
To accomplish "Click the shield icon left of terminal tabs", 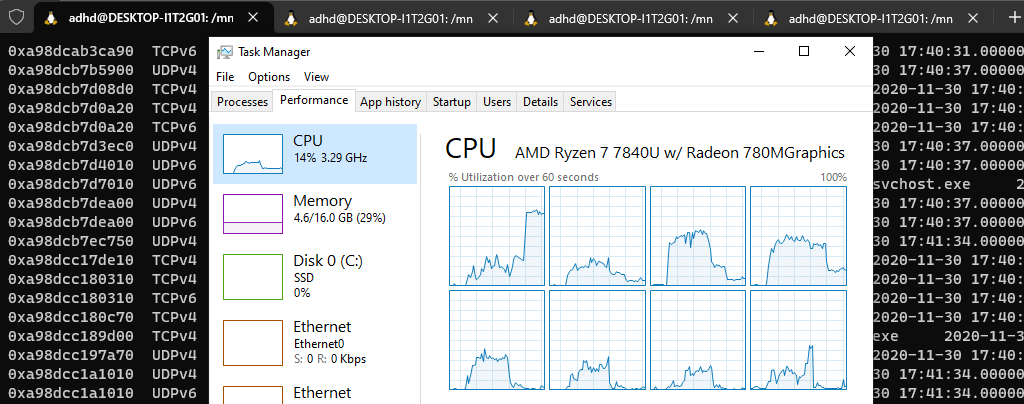I will click(x=14, y=19).
